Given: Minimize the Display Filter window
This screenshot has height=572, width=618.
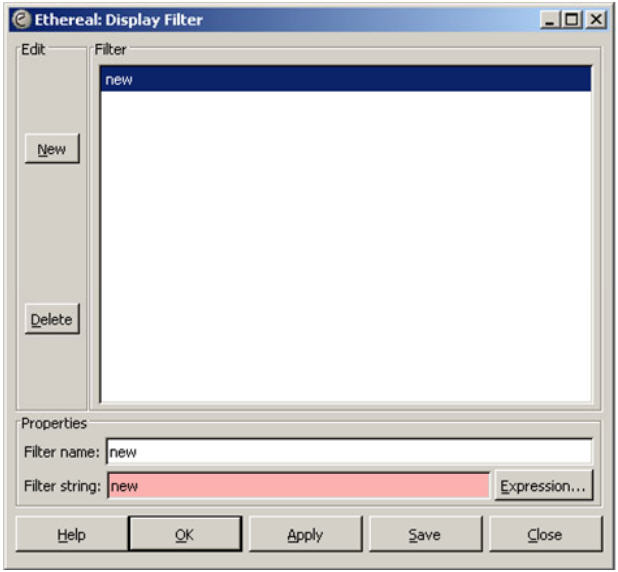Looking at the screenshot, I should (550, 19).
